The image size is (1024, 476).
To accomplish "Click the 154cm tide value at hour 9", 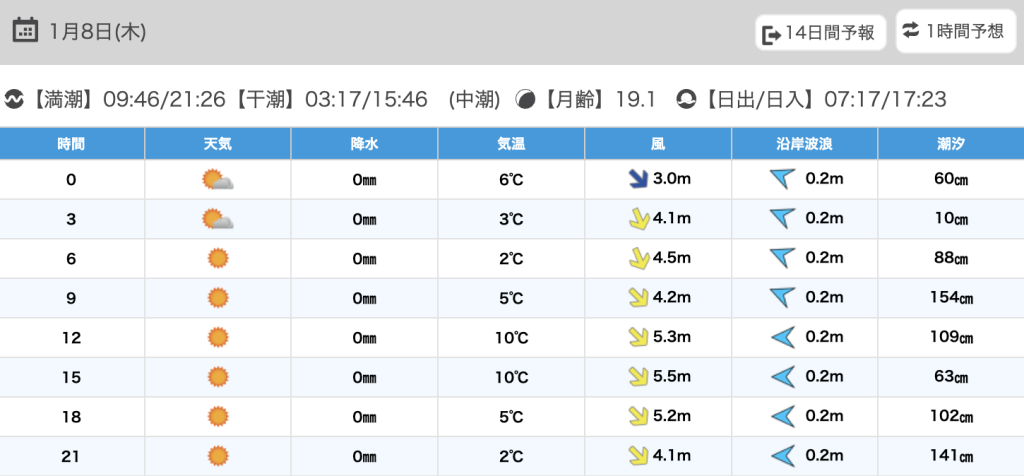I will pyautogui.click(x=949, y=298).
